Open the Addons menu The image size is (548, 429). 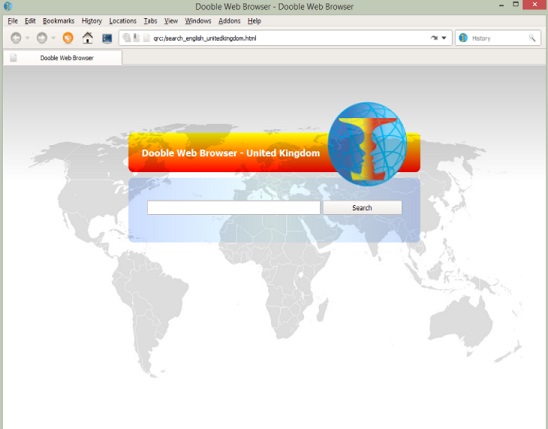(229, 21)
